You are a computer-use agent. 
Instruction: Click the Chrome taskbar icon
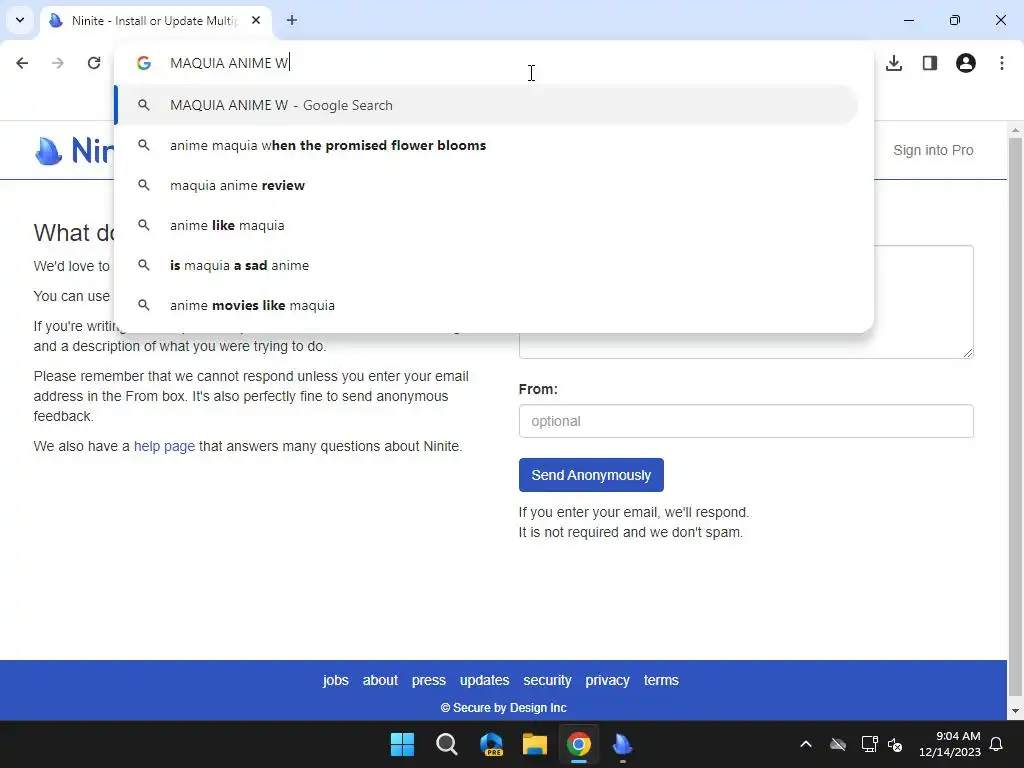point(579,744)
